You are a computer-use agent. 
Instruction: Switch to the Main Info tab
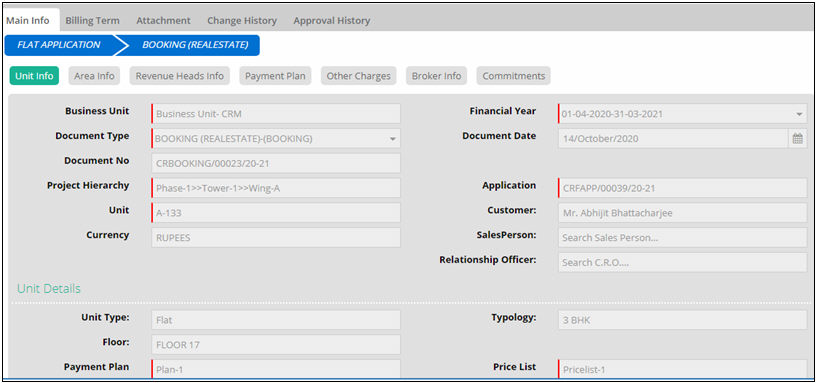(x=28, y=21)
